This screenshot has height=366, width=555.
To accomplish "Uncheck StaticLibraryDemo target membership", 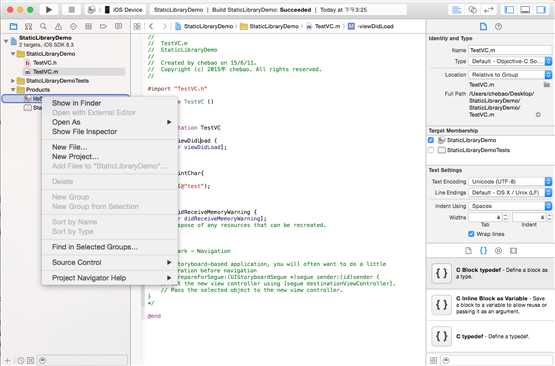I will click(x=431, y=140).
